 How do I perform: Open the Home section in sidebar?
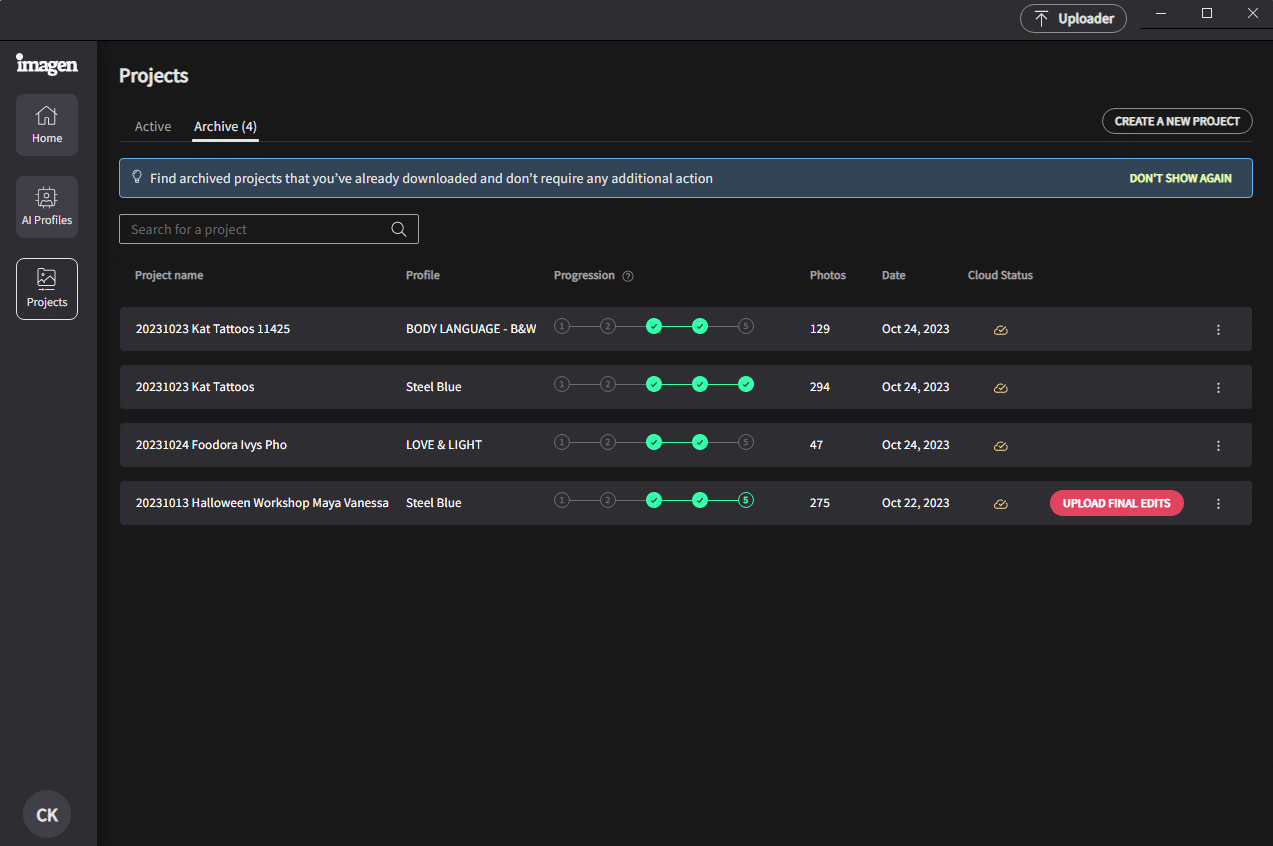click(47, 125)
